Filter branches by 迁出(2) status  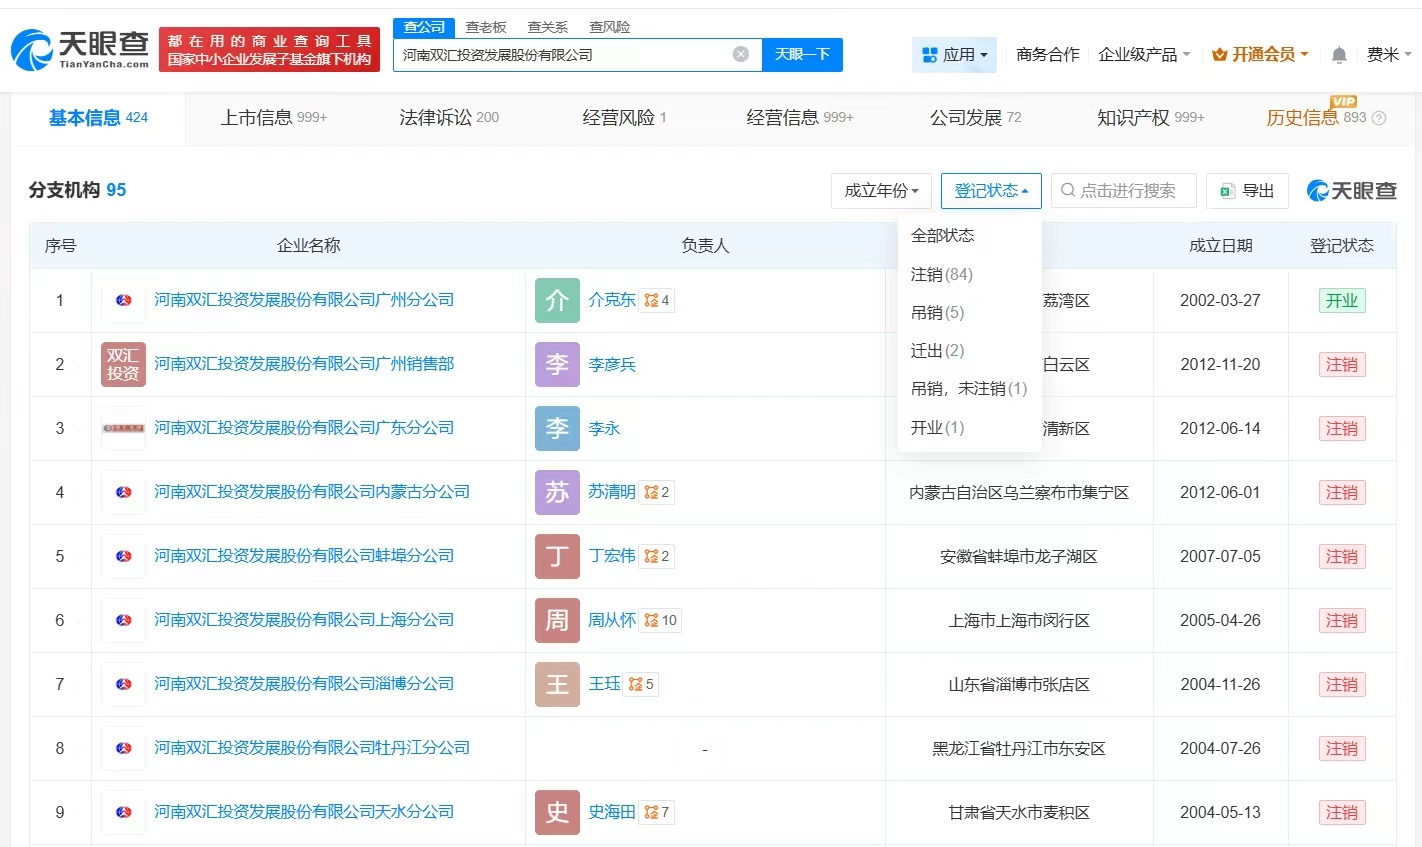(x=937, y=351)
